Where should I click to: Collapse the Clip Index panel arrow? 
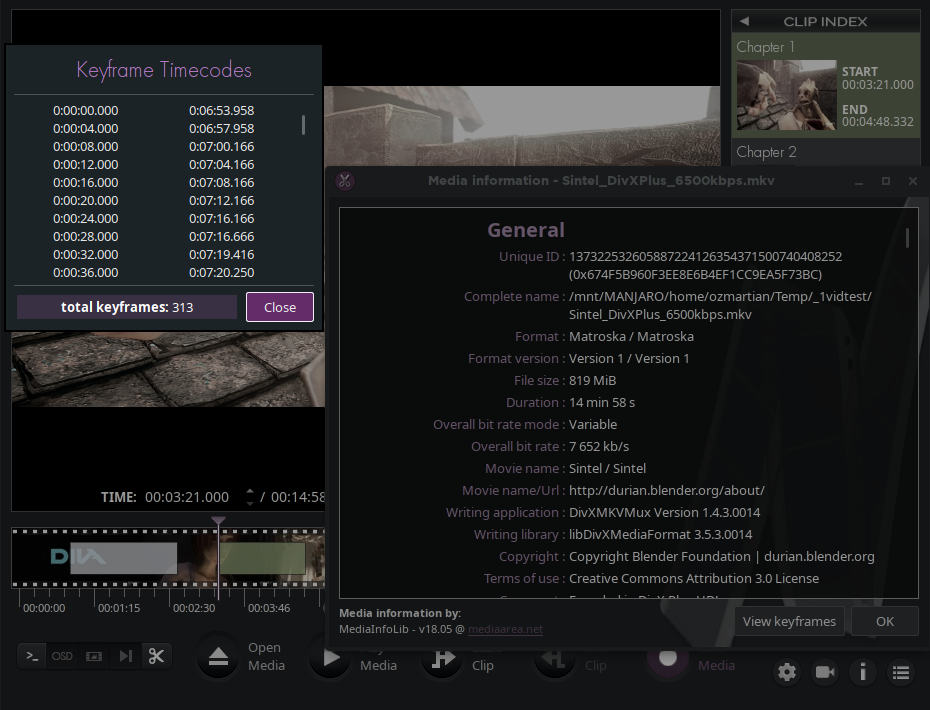point(744,21)
